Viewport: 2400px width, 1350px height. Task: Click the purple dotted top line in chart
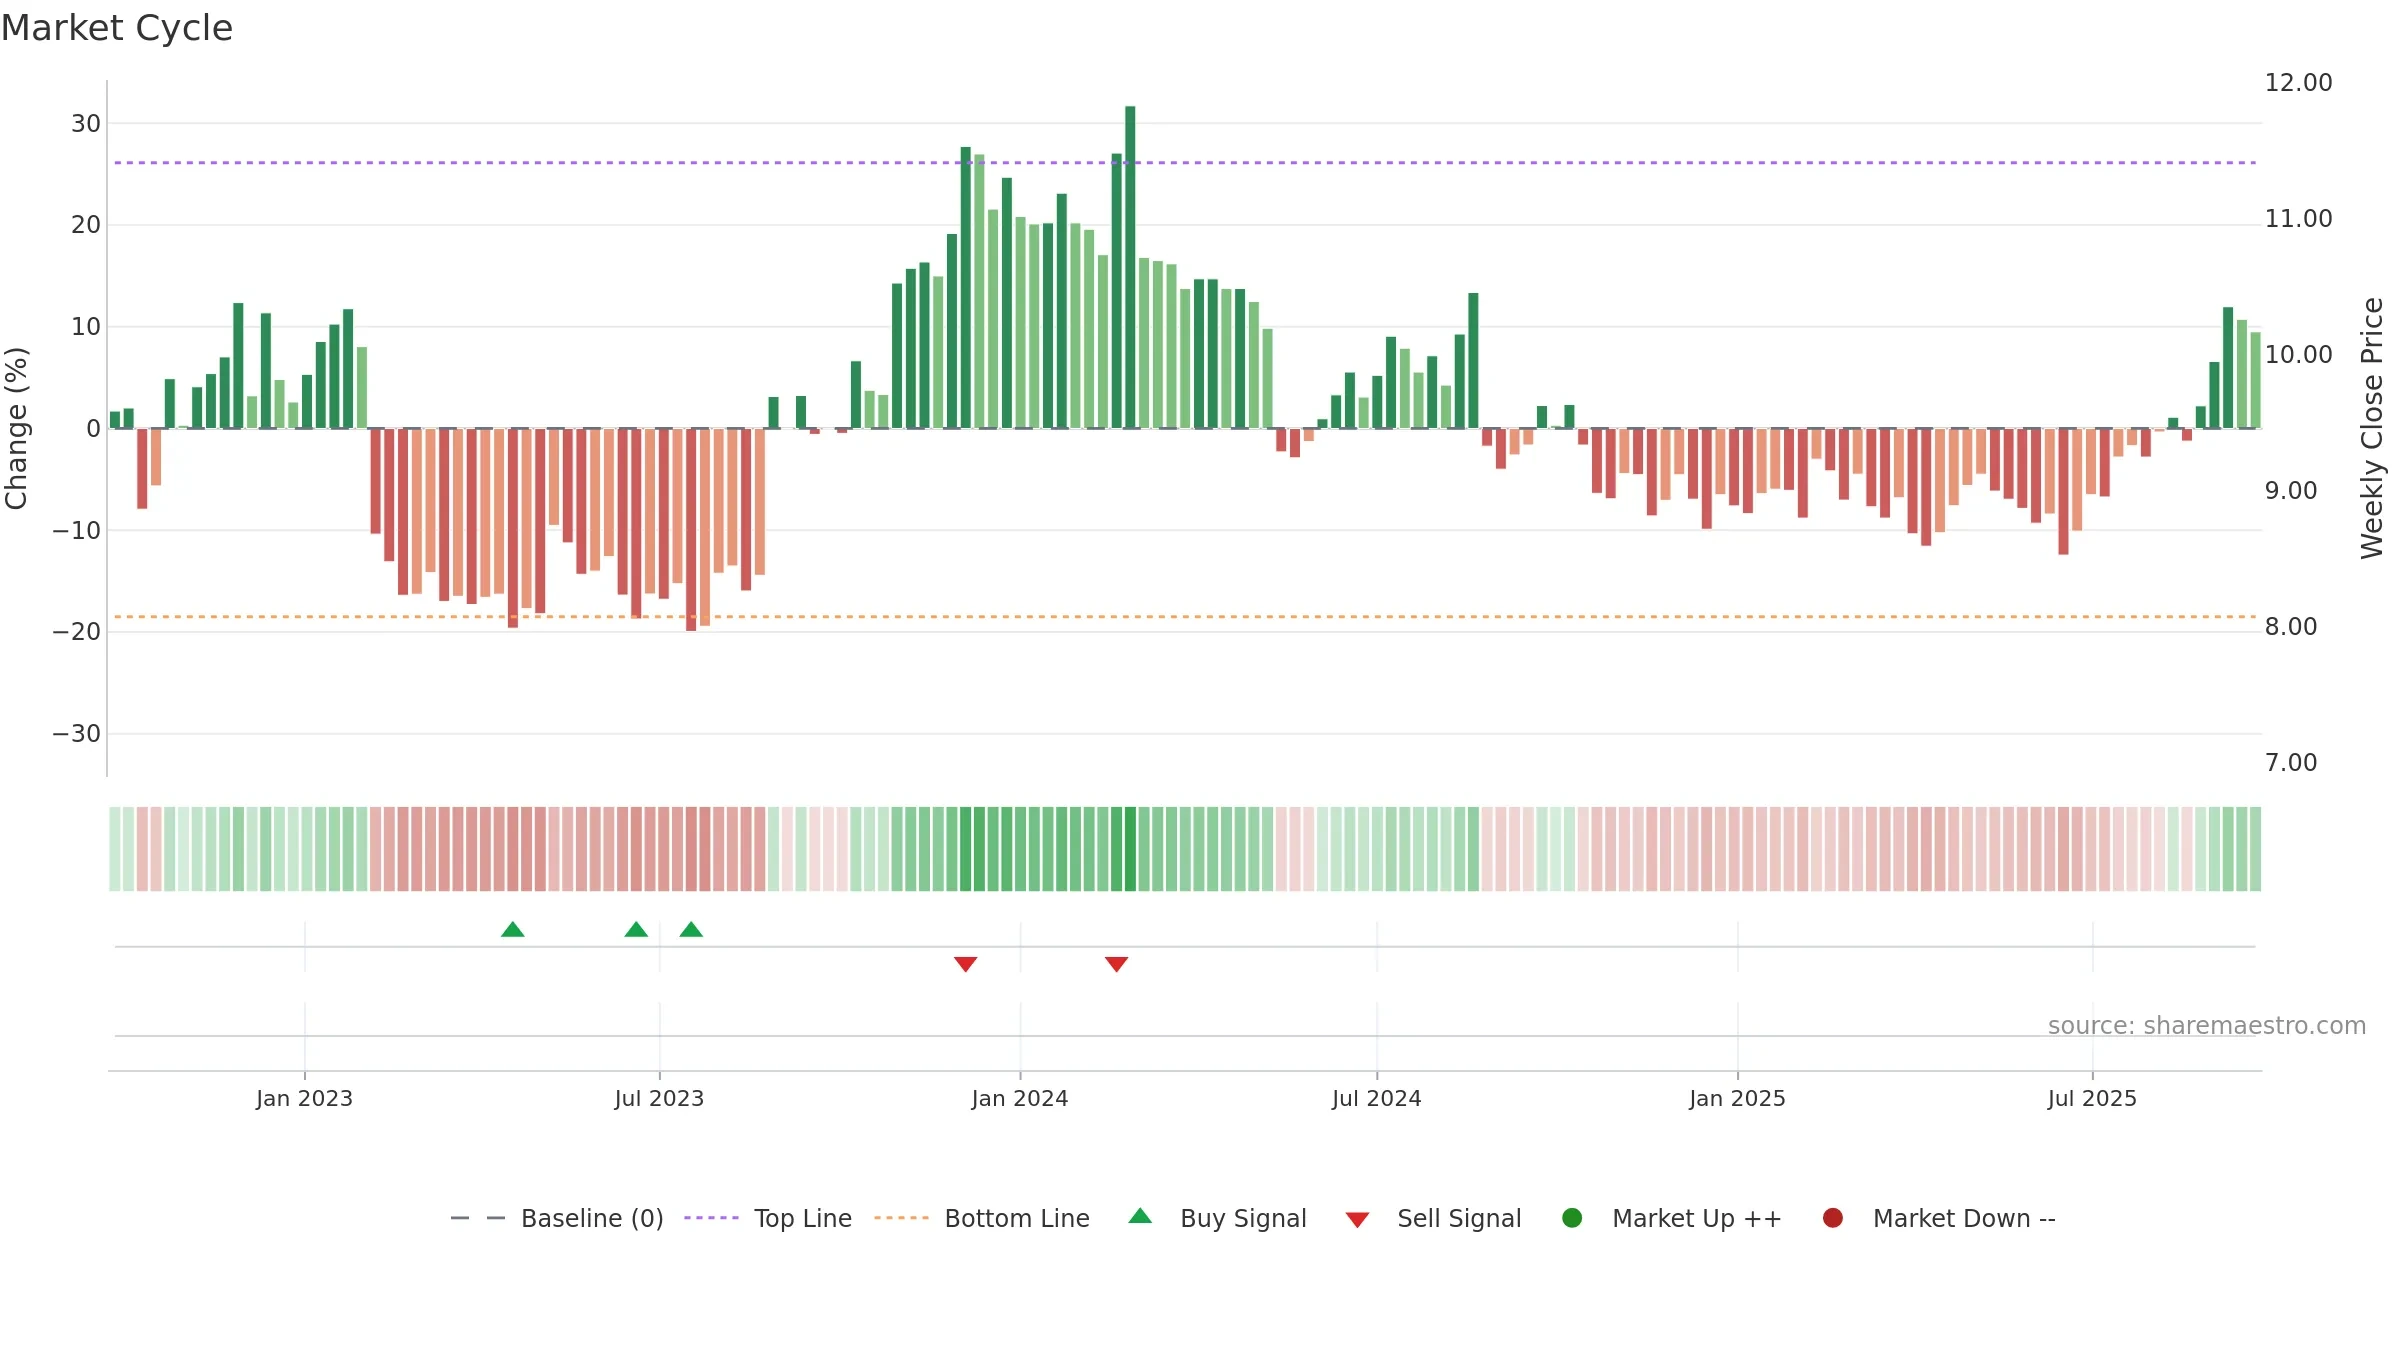point(1185,162)
